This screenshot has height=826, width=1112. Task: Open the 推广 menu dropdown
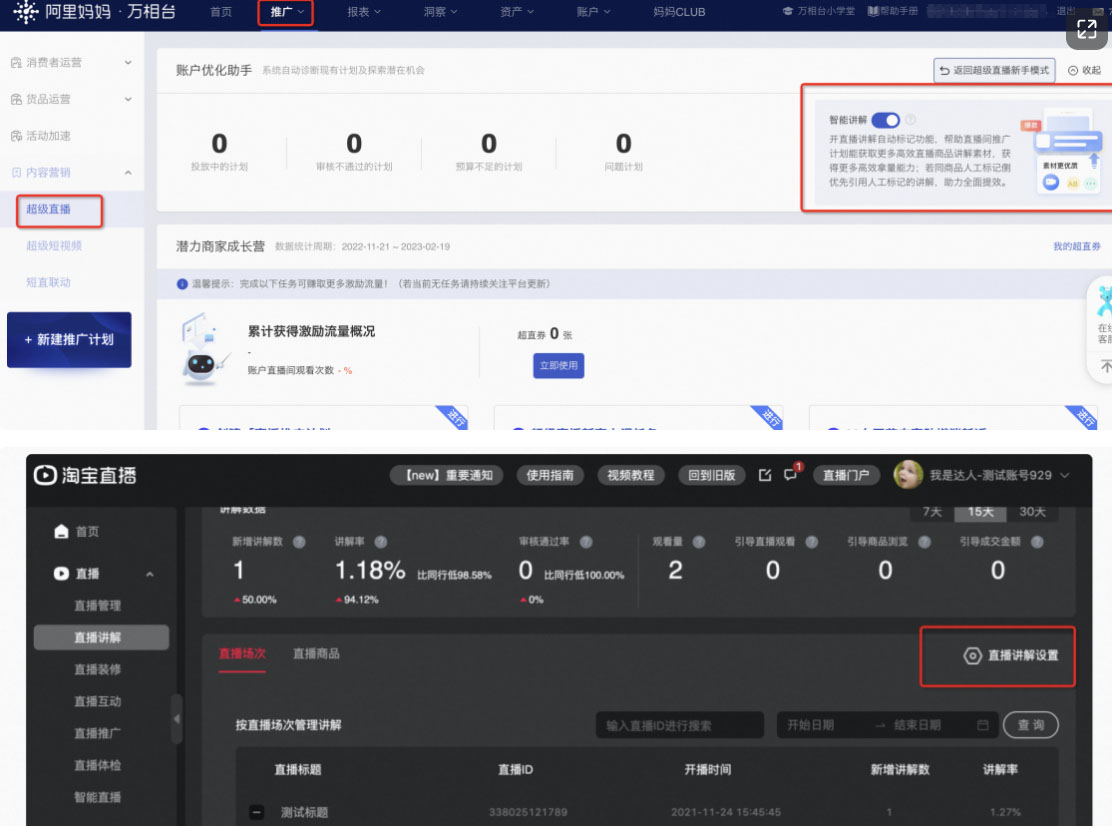(285, 13)
